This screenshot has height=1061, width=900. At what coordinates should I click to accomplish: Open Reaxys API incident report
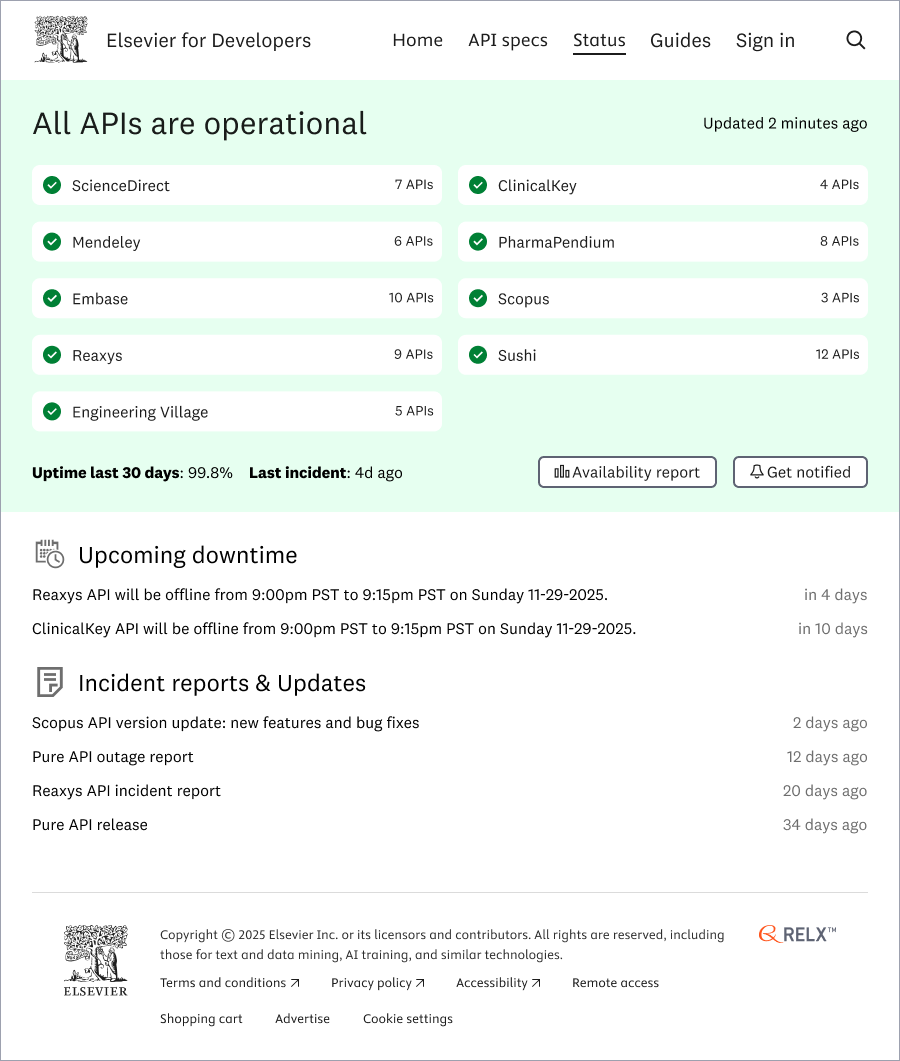[x=126, y=790]
